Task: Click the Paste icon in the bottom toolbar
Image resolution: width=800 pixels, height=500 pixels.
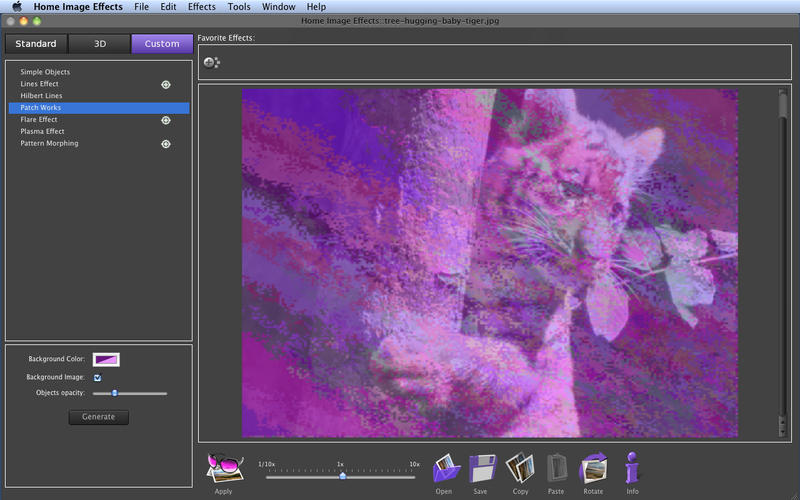Action: point(556,468)
